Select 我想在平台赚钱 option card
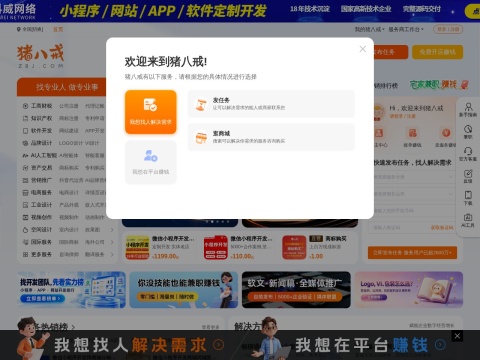Image resolution: width=480 pixels, height=360 pixels. click(151, 162)
